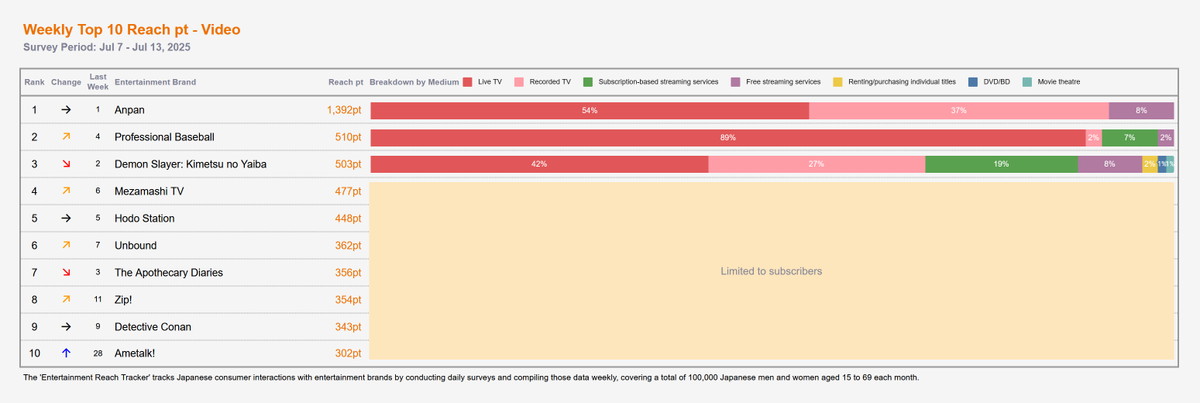This screenshot has width=1200, height=403.
Task: Click the right arrow icon for Detective Conan
Action: coord(66,327)
